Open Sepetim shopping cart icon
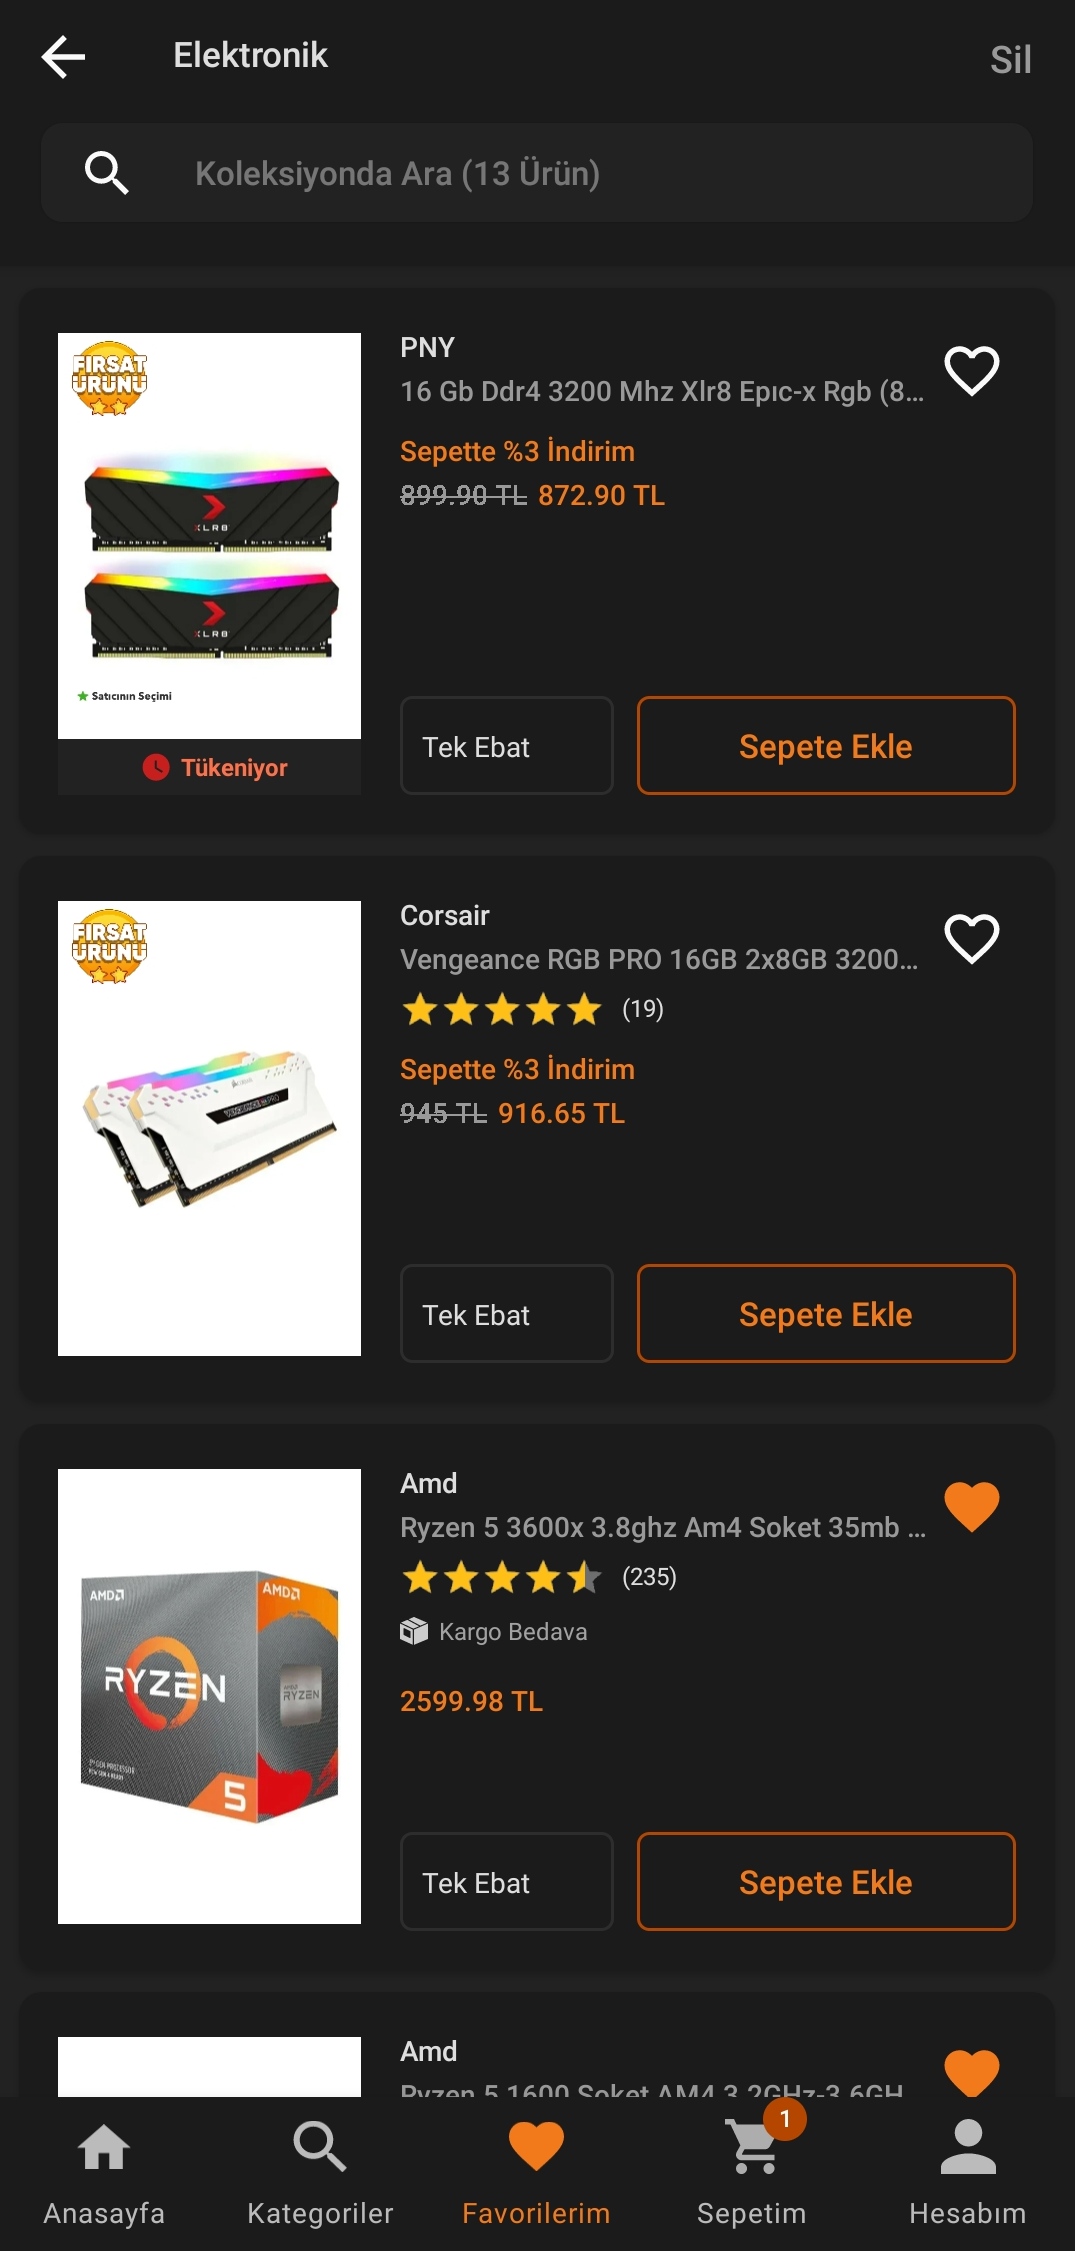 tap(753, 2148)
